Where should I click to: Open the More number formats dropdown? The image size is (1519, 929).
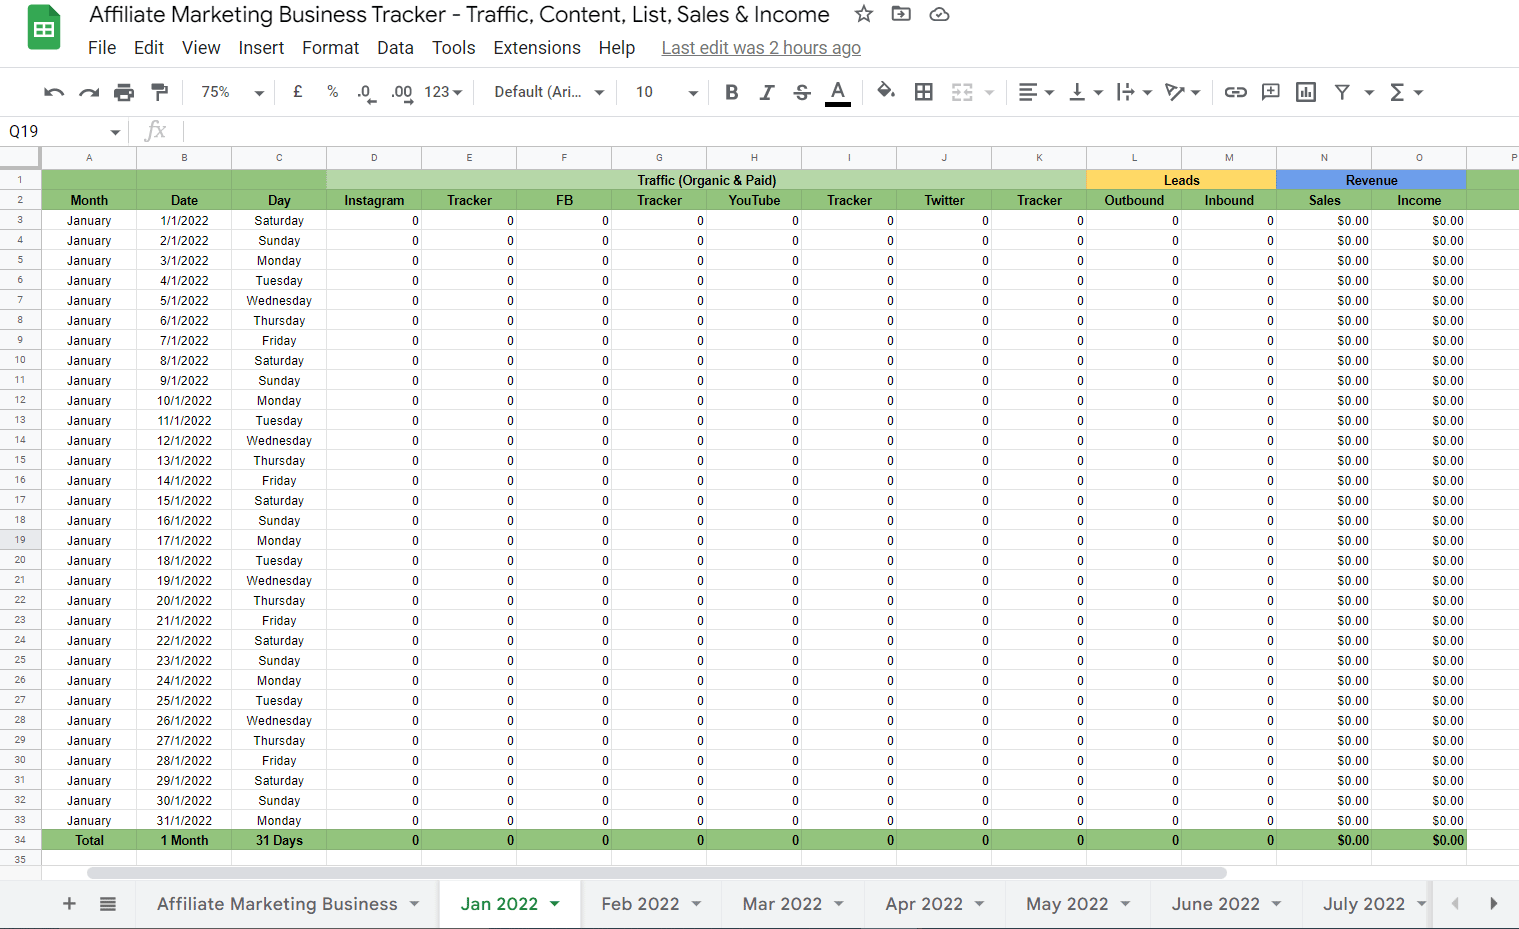point(434,91)
